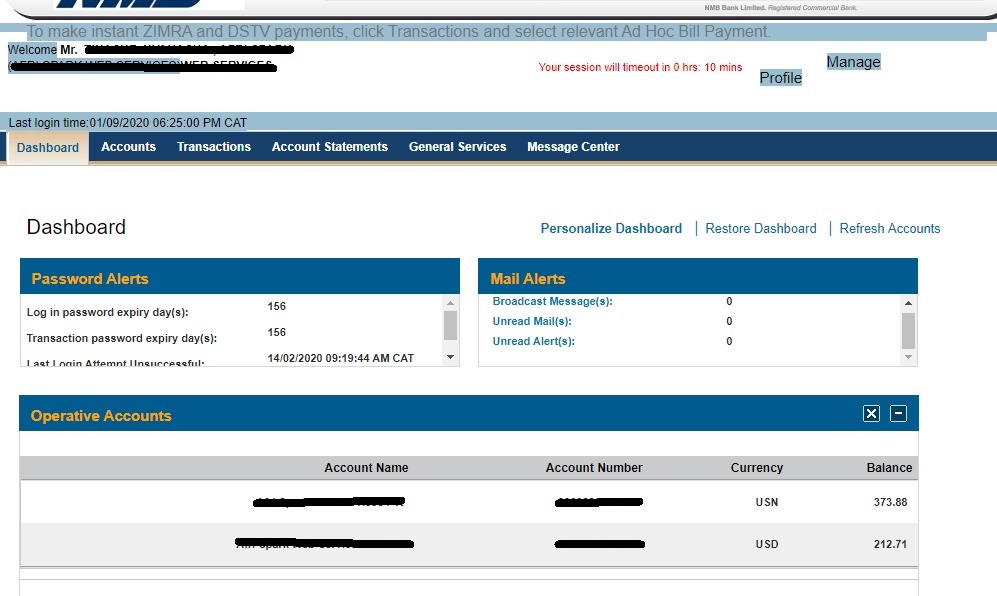
Task: Go to Message Center
Action: (x=573, y=147)
